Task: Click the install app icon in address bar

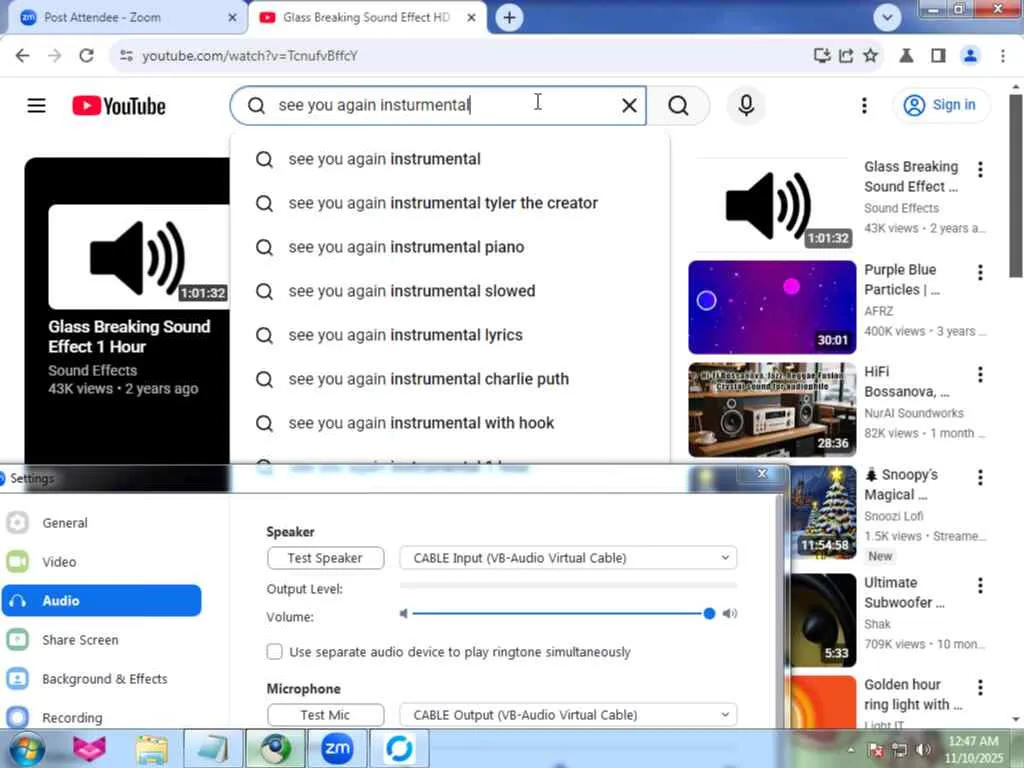Action: click(x=822, y=56)
